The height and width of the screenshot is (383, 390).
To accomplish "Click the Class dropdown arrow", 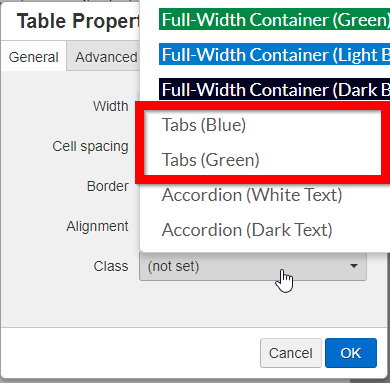I will click(x=354, y=266).
